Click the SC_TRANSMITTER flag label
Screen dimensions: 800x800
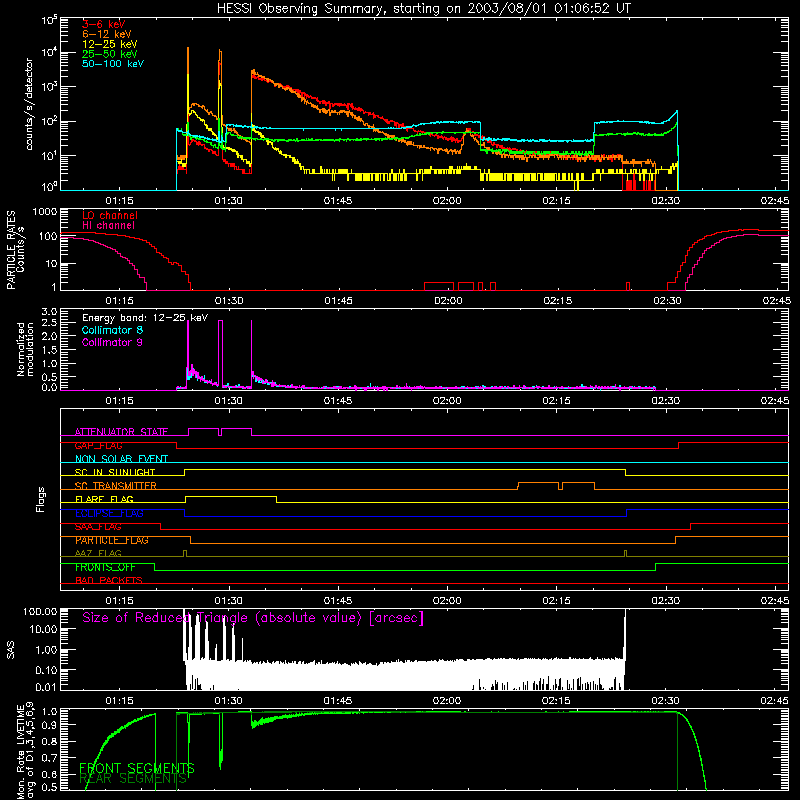pyautogui.click(x=116, y=486)
